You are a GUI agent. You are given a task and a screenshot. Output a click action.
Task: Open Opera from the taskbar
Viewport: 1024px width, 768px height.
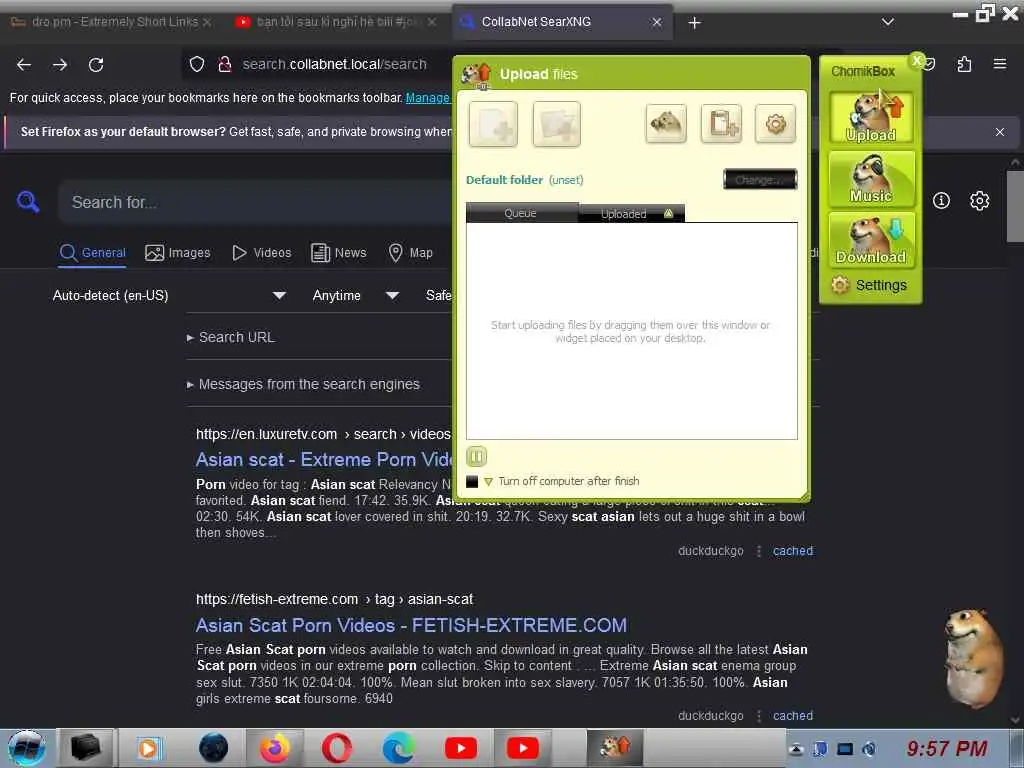[x=337, y=748]
